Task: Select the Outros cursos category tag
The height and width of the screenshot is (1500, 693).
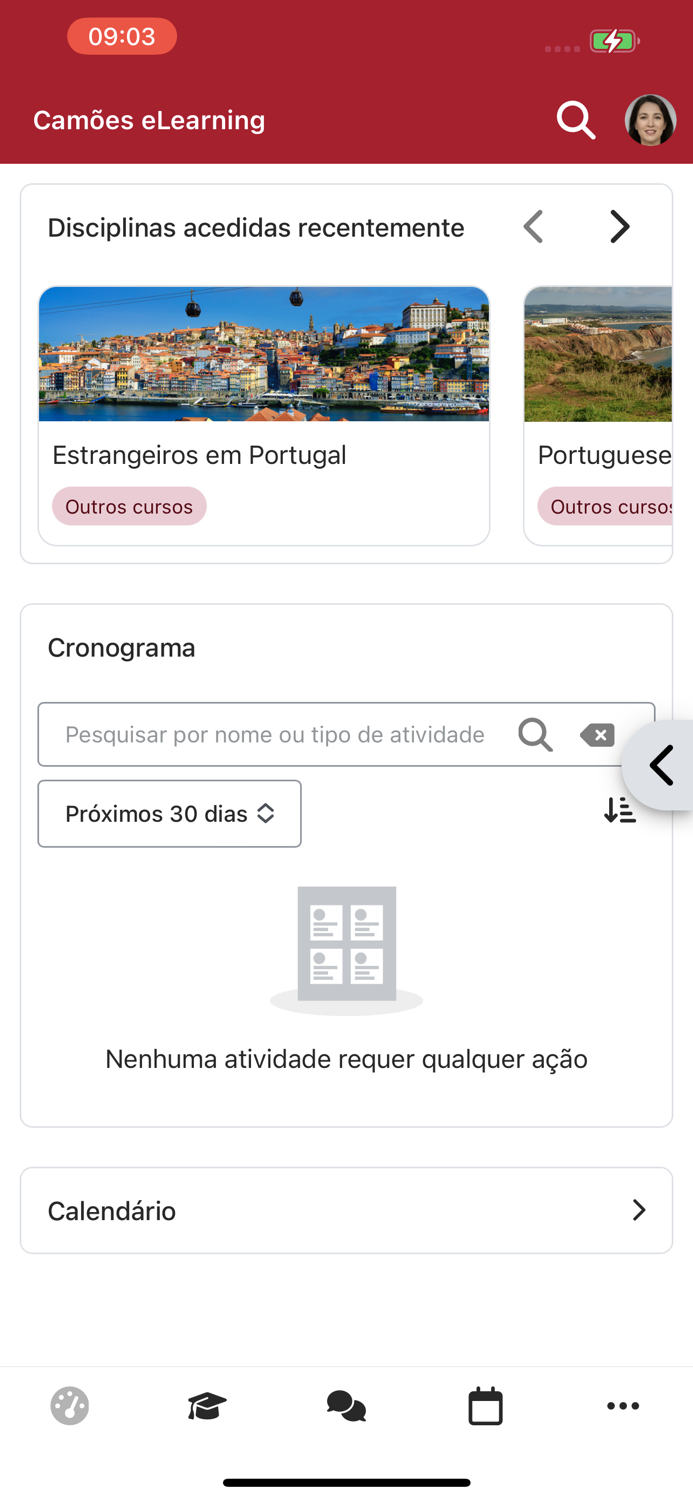Action: tap(129, 506)
